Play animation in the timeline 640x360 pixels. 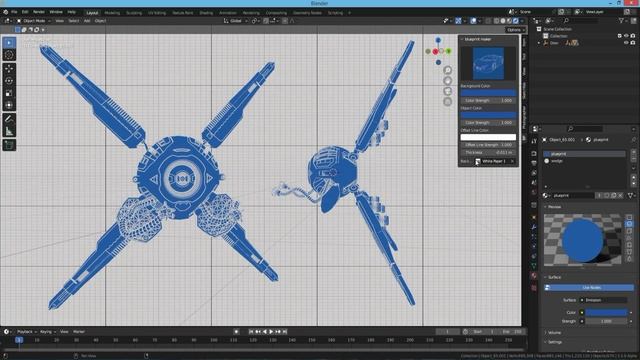[x=271, y=332]
